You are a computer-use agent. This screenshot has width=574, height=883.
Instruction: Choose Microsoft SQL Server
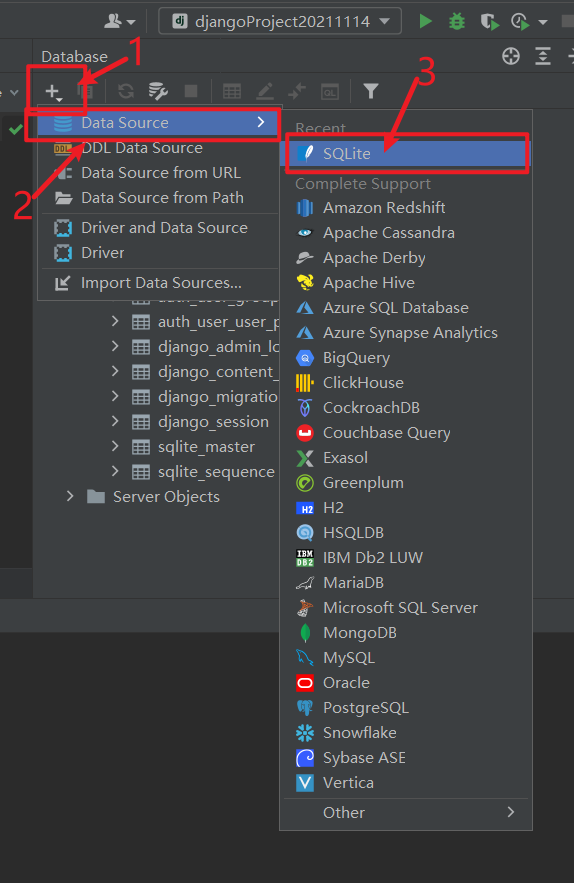pyautogui.click(x=406, y=608)
